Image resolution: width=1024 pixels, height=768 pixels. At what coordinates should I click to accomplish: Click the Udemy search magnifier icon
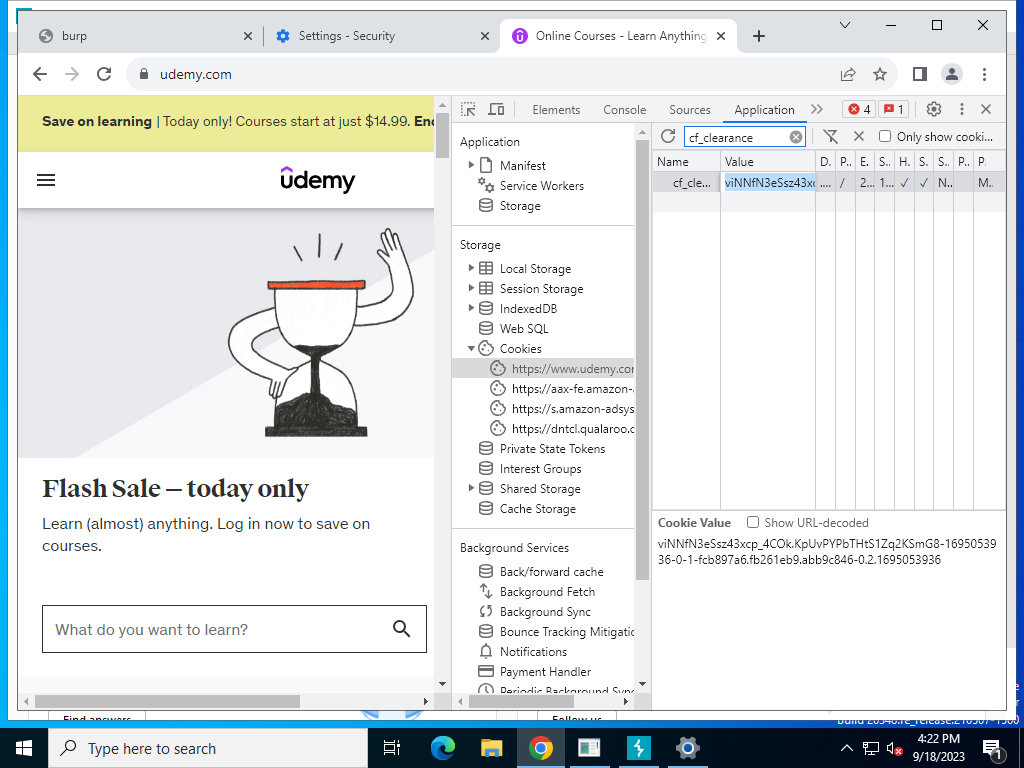[401, 629]
